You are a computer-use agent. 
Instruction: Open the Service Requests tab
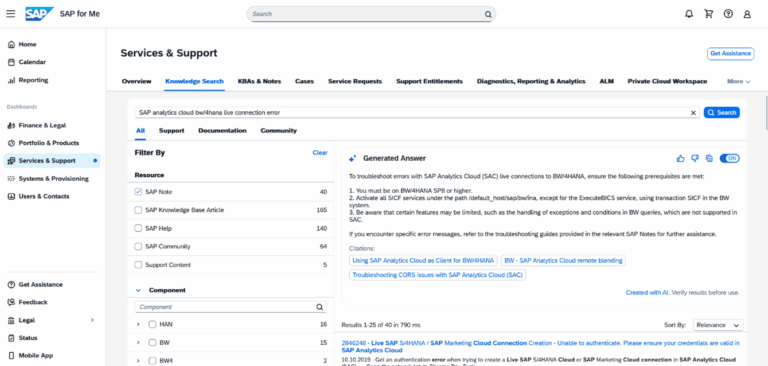click(355, 81)
